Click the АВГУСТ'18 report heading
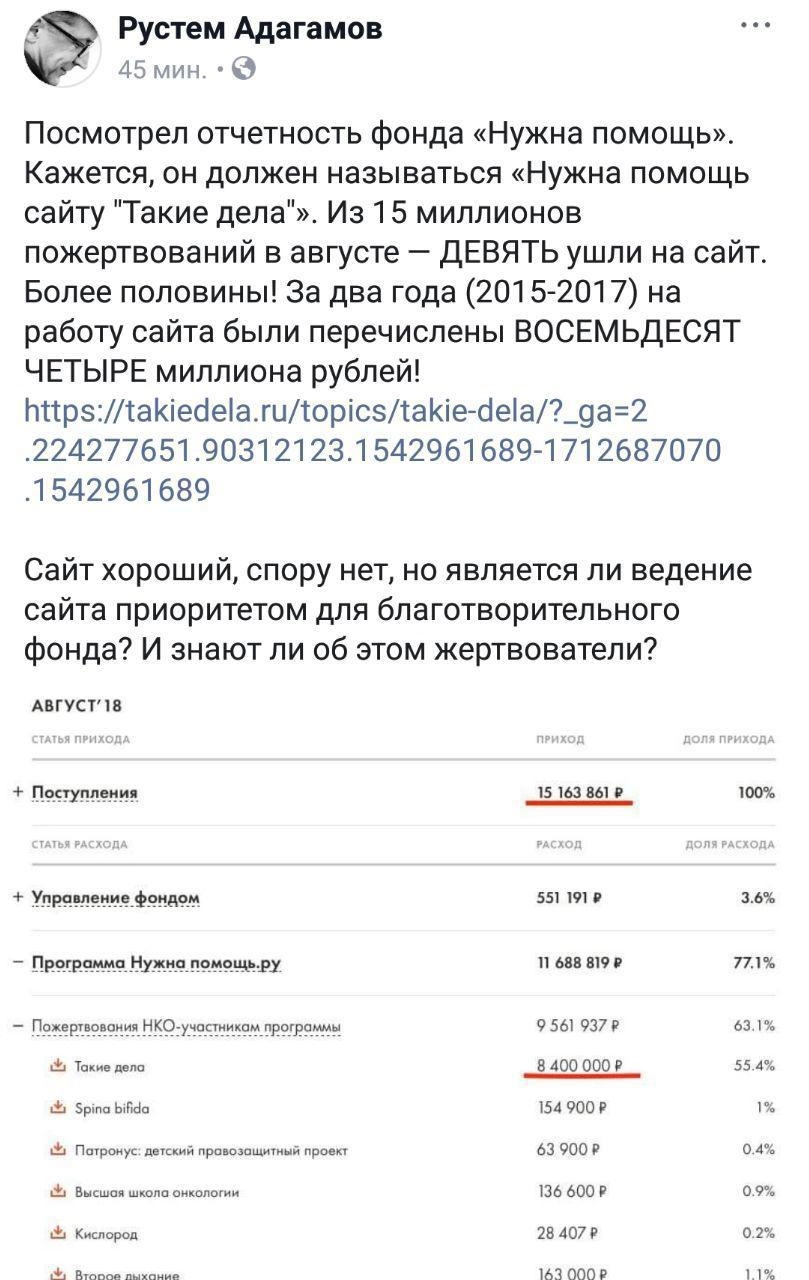809x1280 pixels. pyautogui.click(x=77, y=705)
